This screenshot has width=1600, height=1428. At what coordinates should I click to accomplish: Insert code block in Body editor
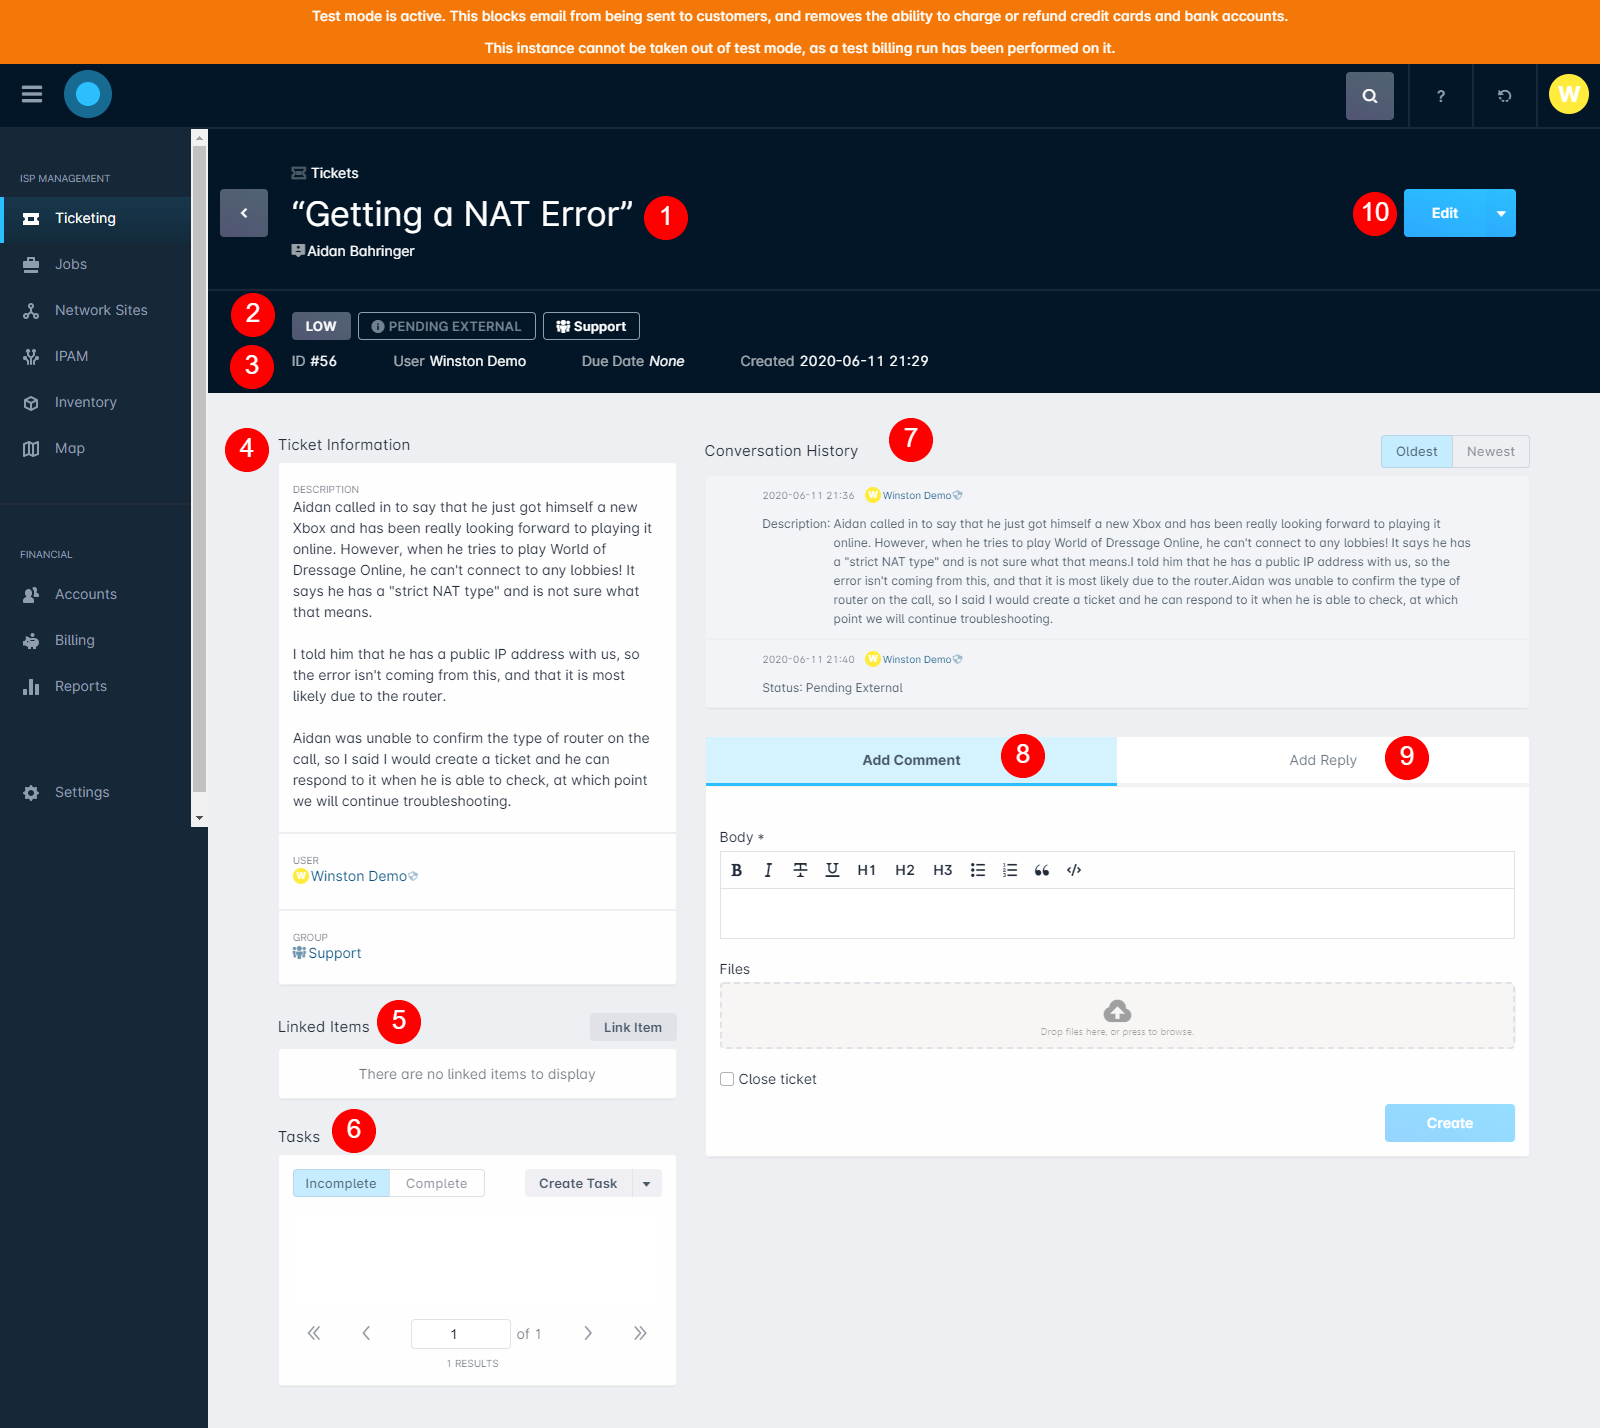1074,870
